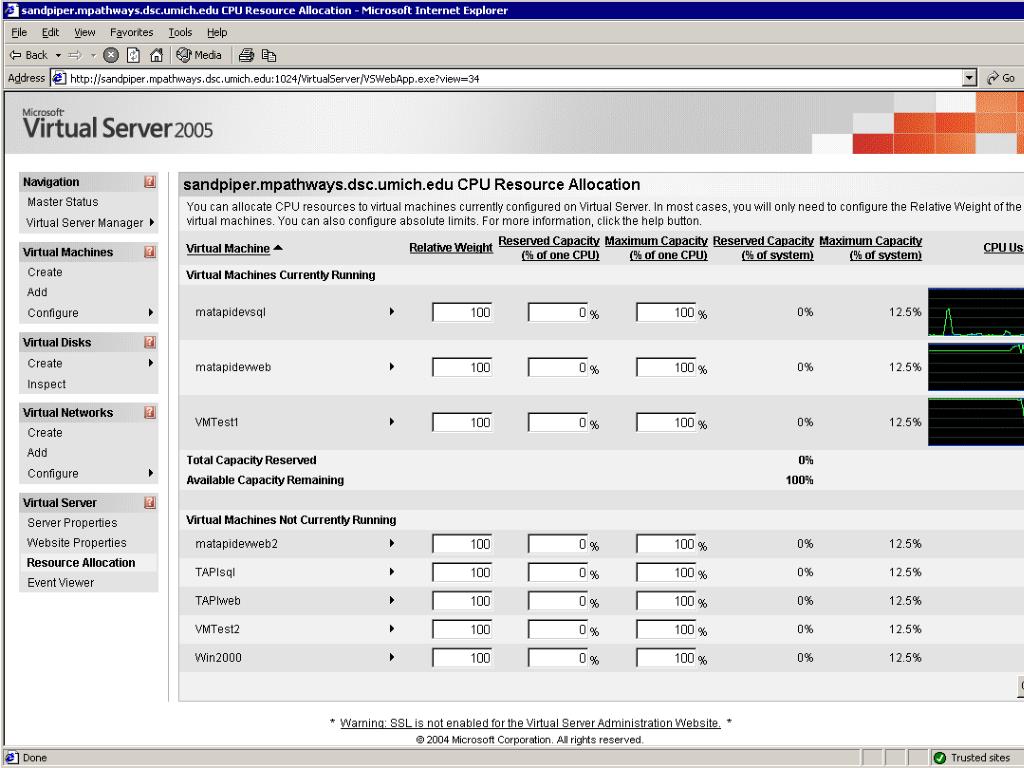
Task: Click the SSL warning link
Action: point(530,723)
